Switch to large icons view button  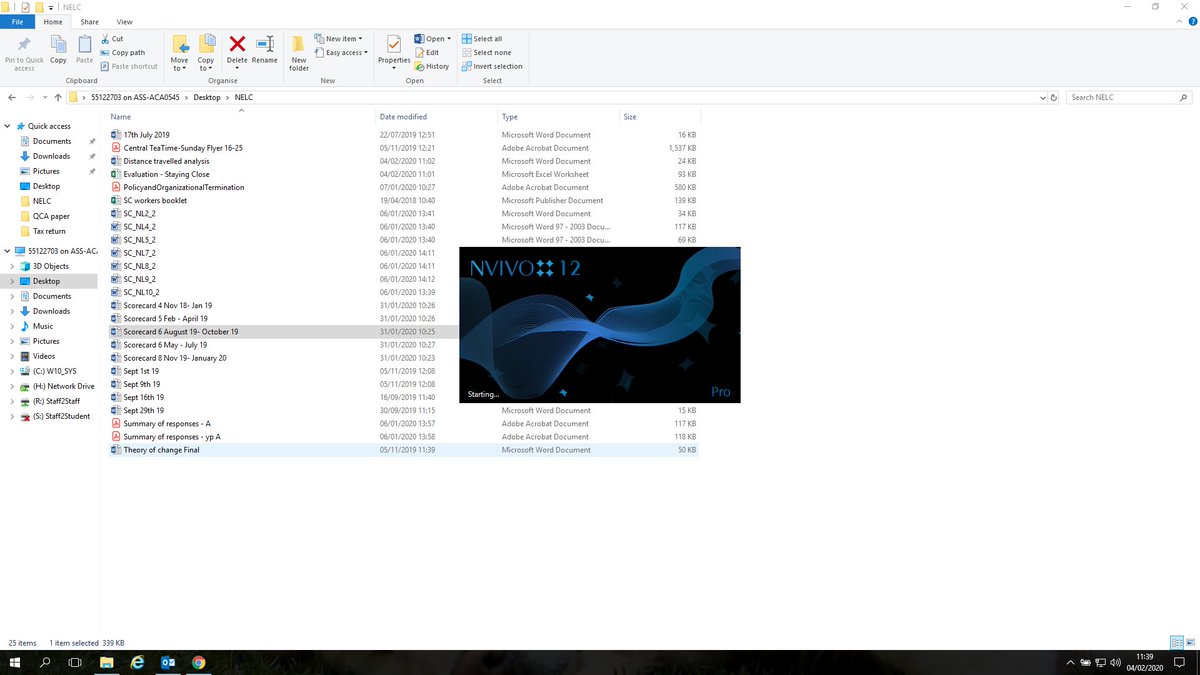[1188, 642]
